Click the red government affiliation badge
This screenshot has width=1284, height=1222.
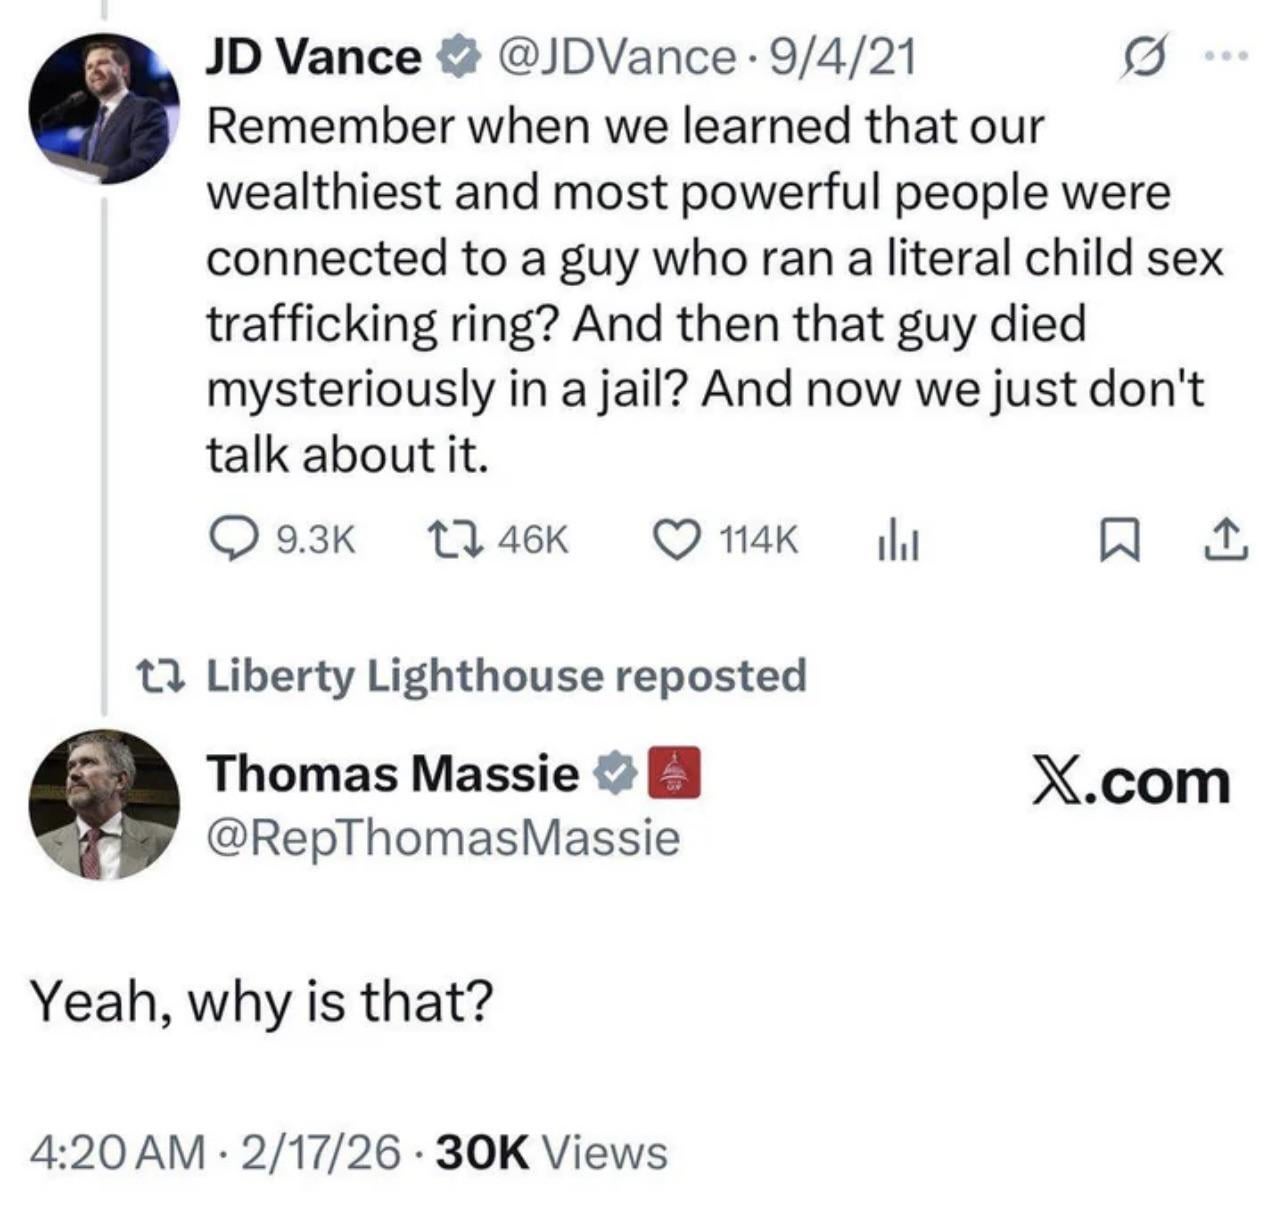point(676,773)
